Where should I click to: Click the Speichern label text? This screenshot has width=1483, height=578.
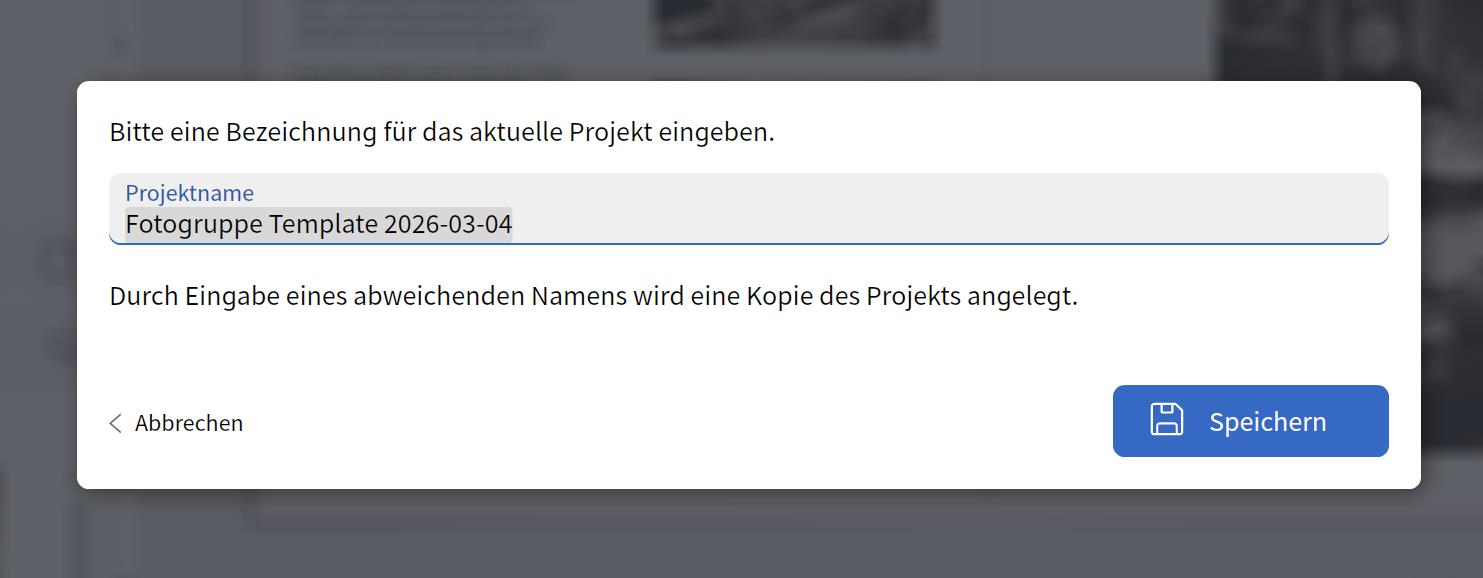coord(1267,421)
